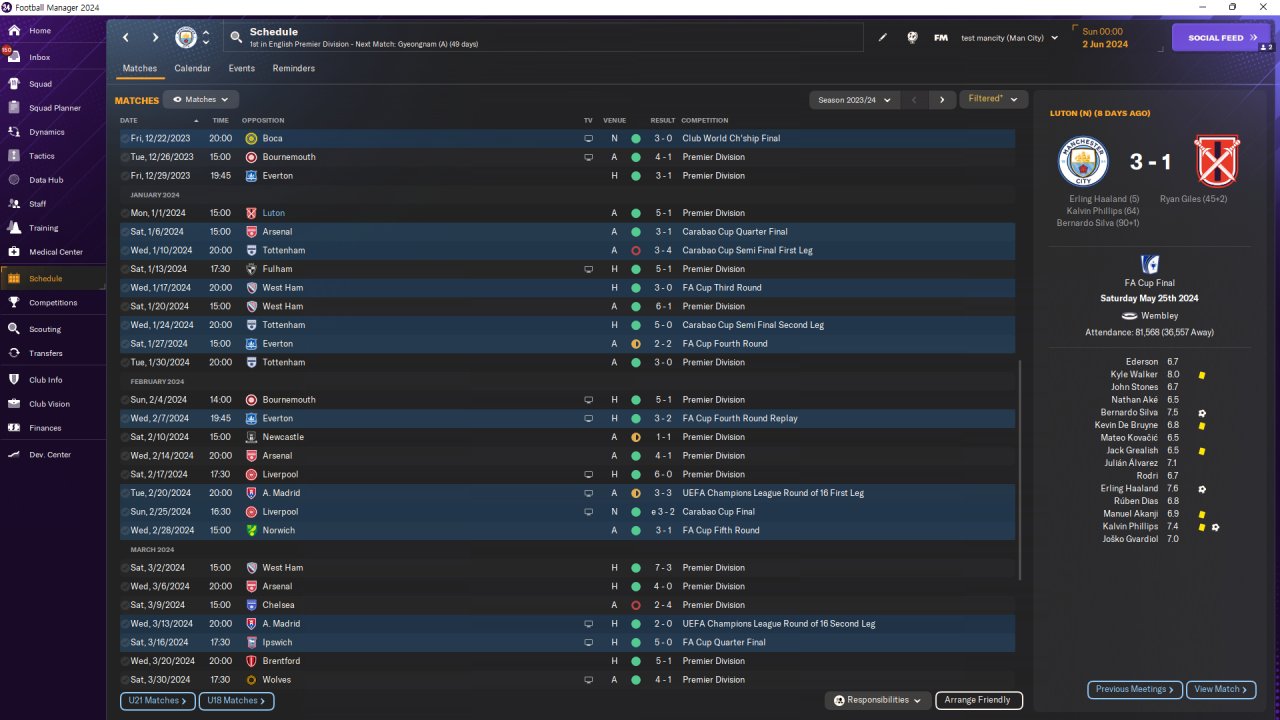Click the Previous Meetings button
Image resolution: width=1280 pixels, height=720 pixels.
click(x=1135, y=689)
